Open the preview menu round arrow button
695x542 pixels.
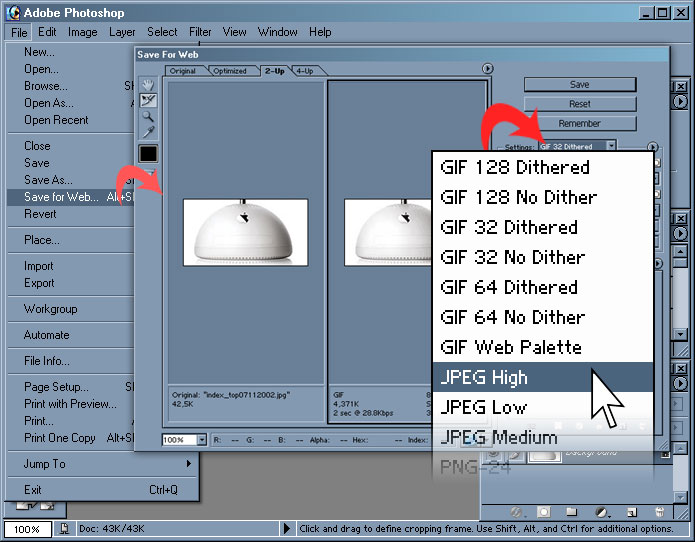click(487, 69)
